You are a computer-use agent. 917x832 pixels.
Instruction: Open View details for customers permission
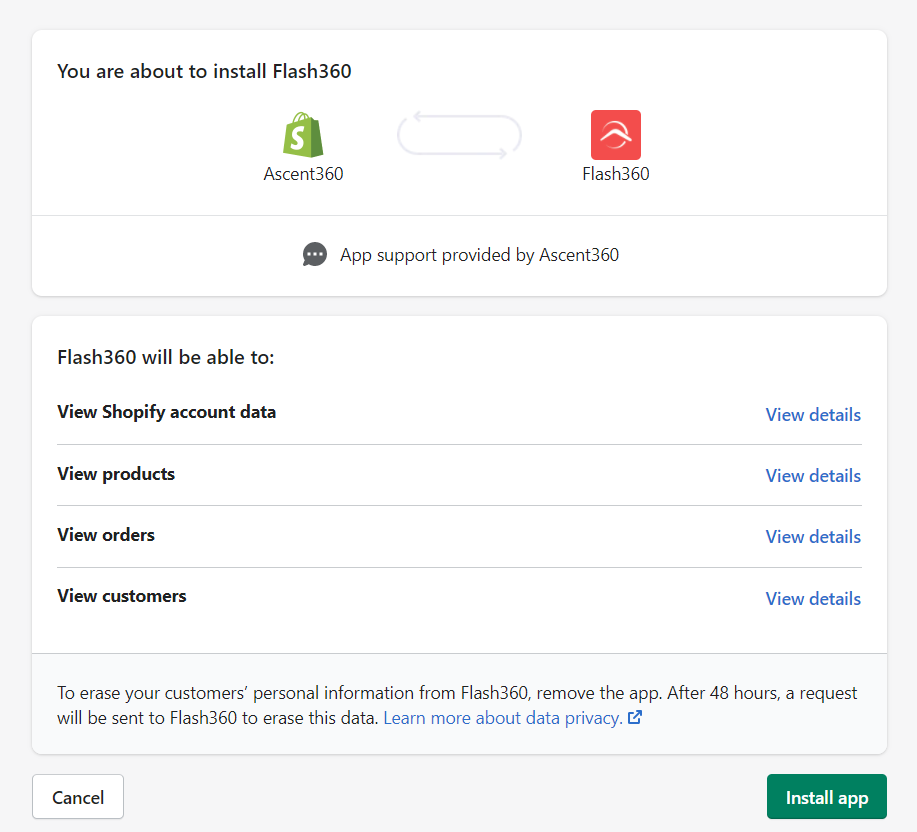click(812, 599)
